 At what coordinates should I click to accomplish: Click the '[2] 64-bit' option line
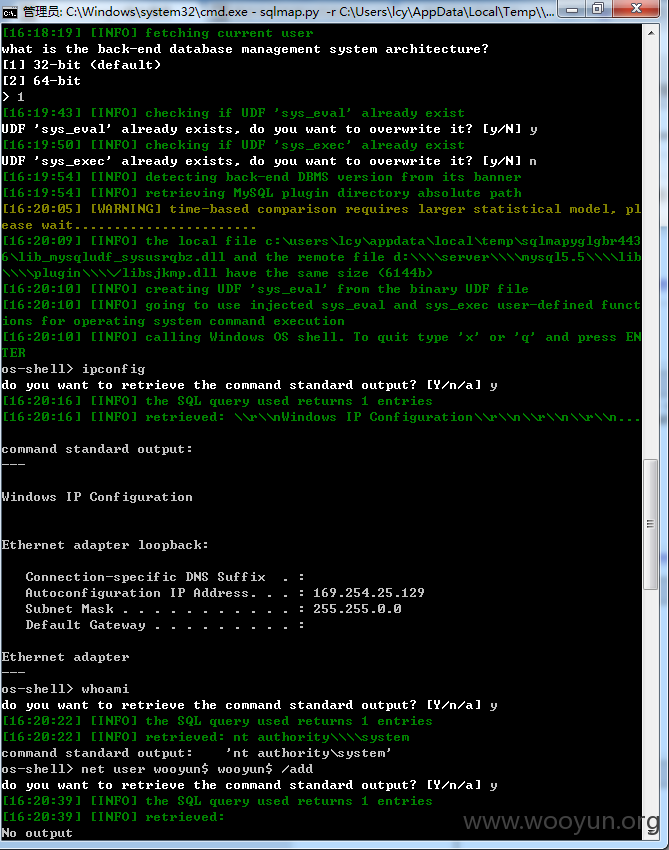(x=41, y=81)
